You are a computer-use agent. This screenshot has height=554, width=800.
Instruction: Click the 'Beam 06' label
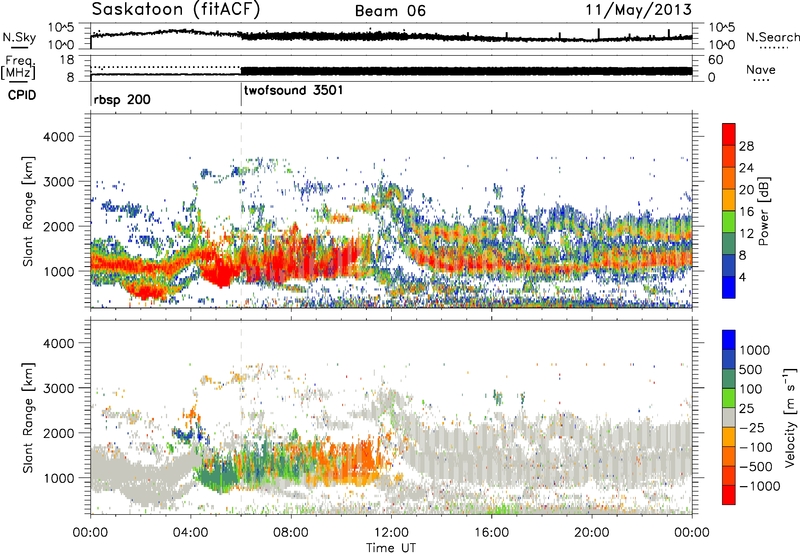click(390, 11)
